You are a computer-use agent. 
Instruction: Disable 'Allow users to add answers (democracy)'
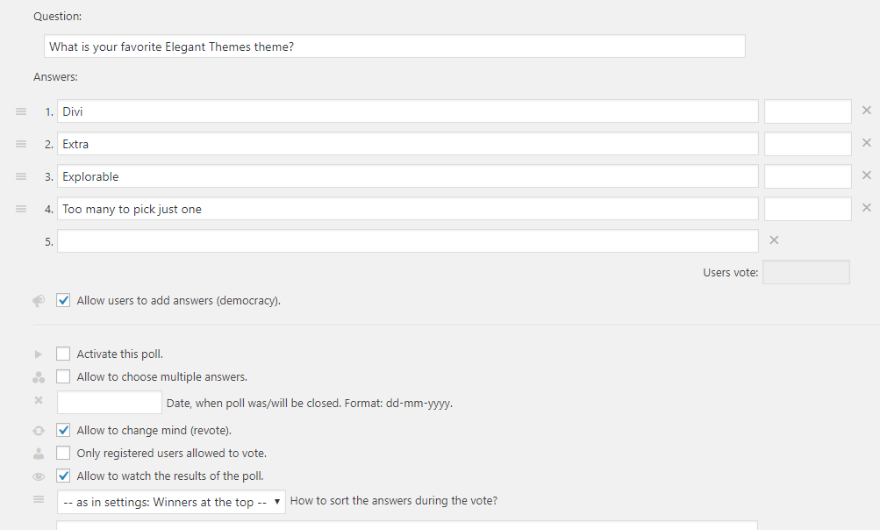[x=64, y=300]
